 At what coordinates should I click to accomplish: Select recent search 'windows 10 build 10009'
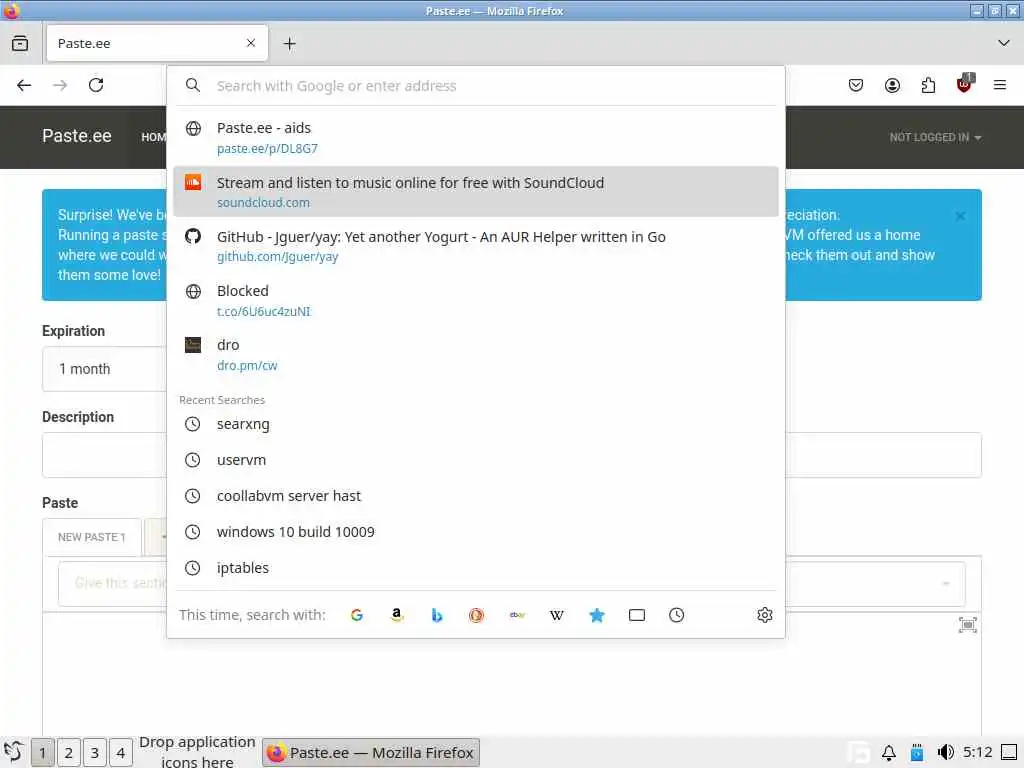[475, 532]
